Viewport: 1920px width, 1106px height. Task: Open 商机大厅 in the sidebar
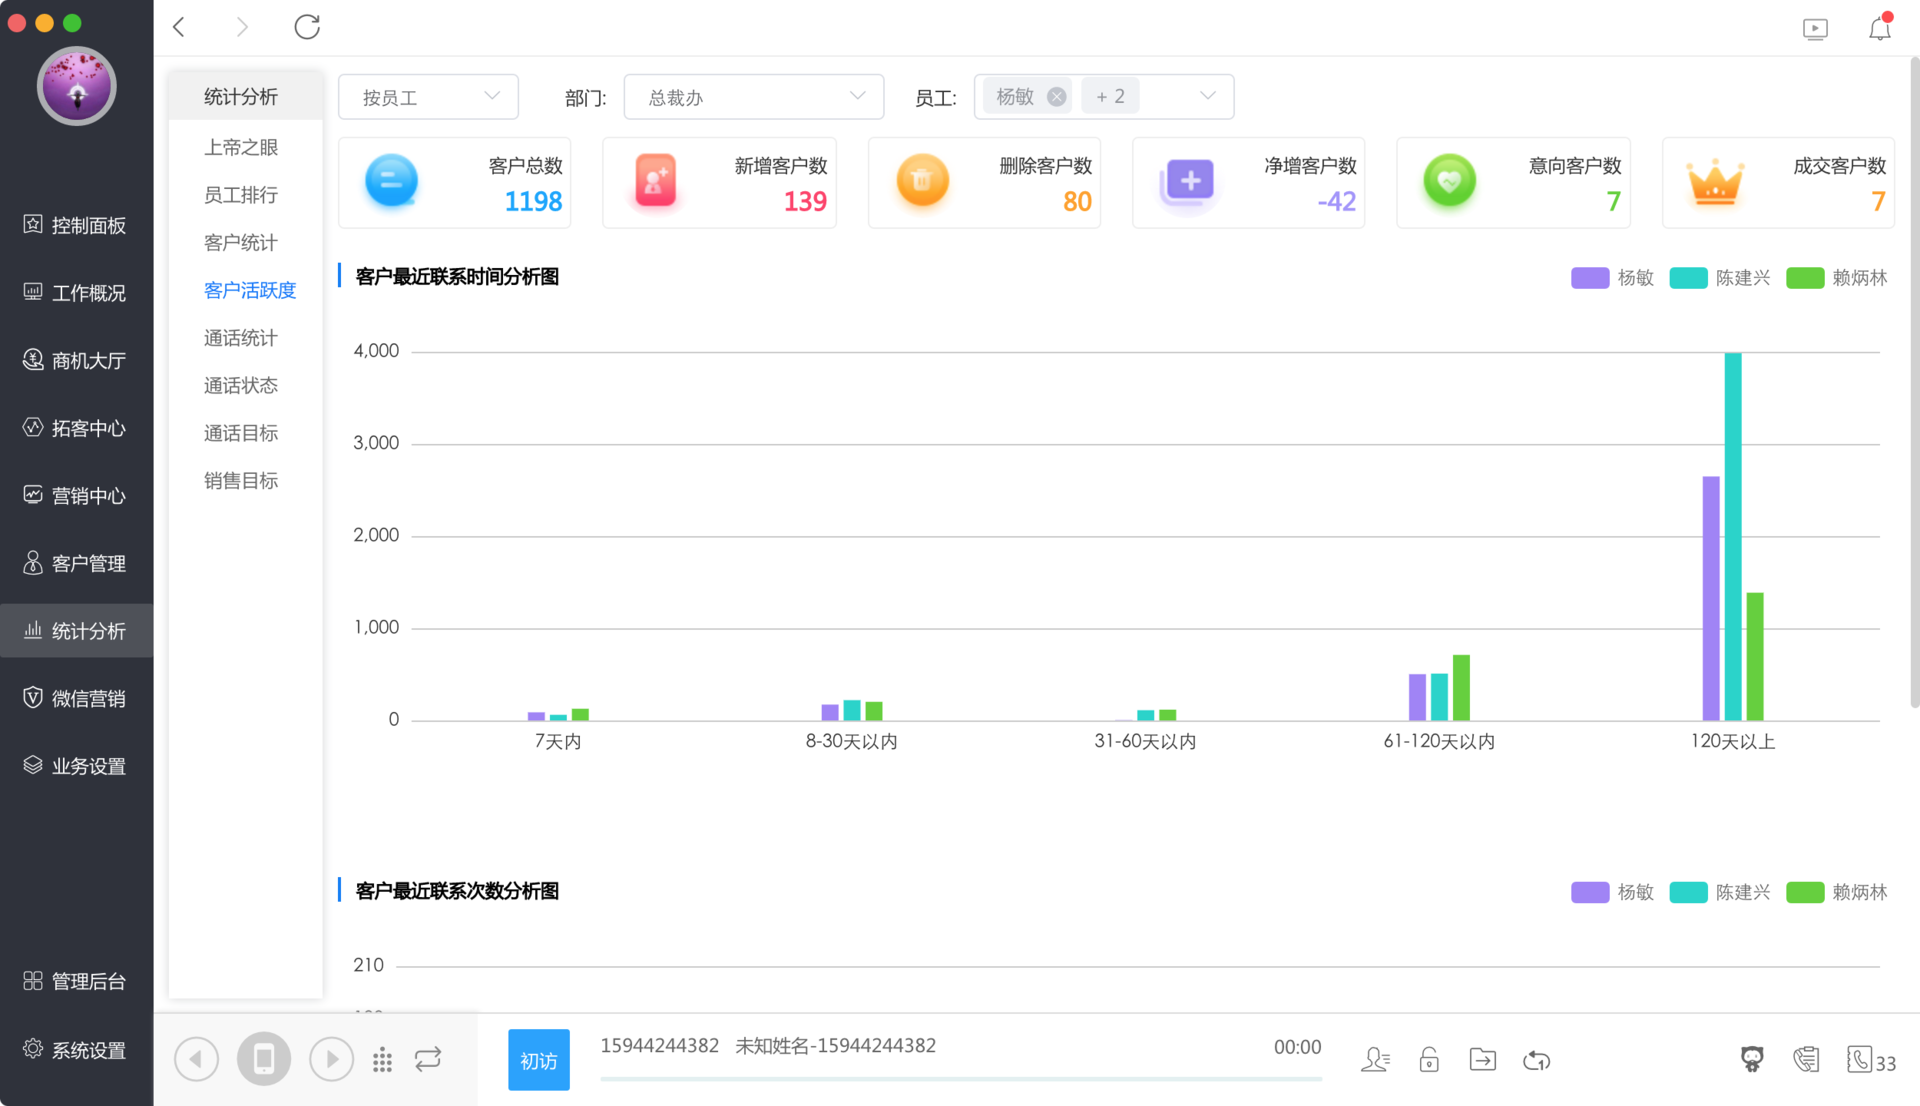point(76,360)
